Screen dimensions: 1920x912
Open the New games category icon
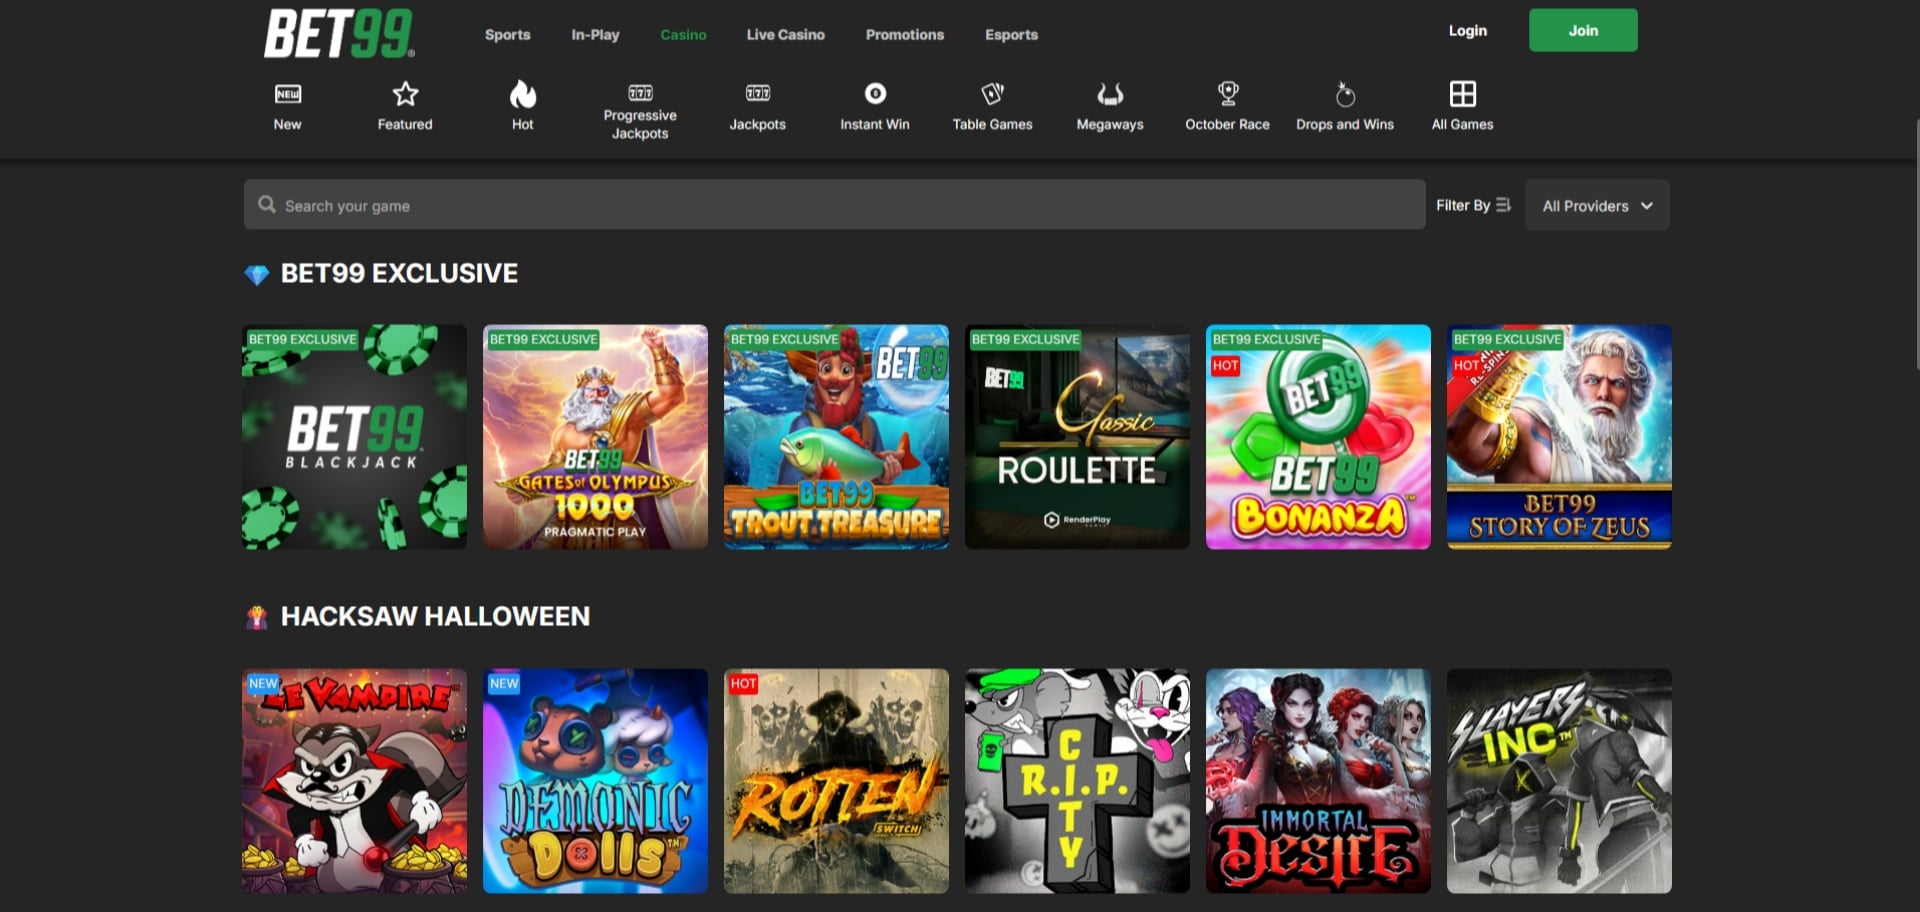287,94
